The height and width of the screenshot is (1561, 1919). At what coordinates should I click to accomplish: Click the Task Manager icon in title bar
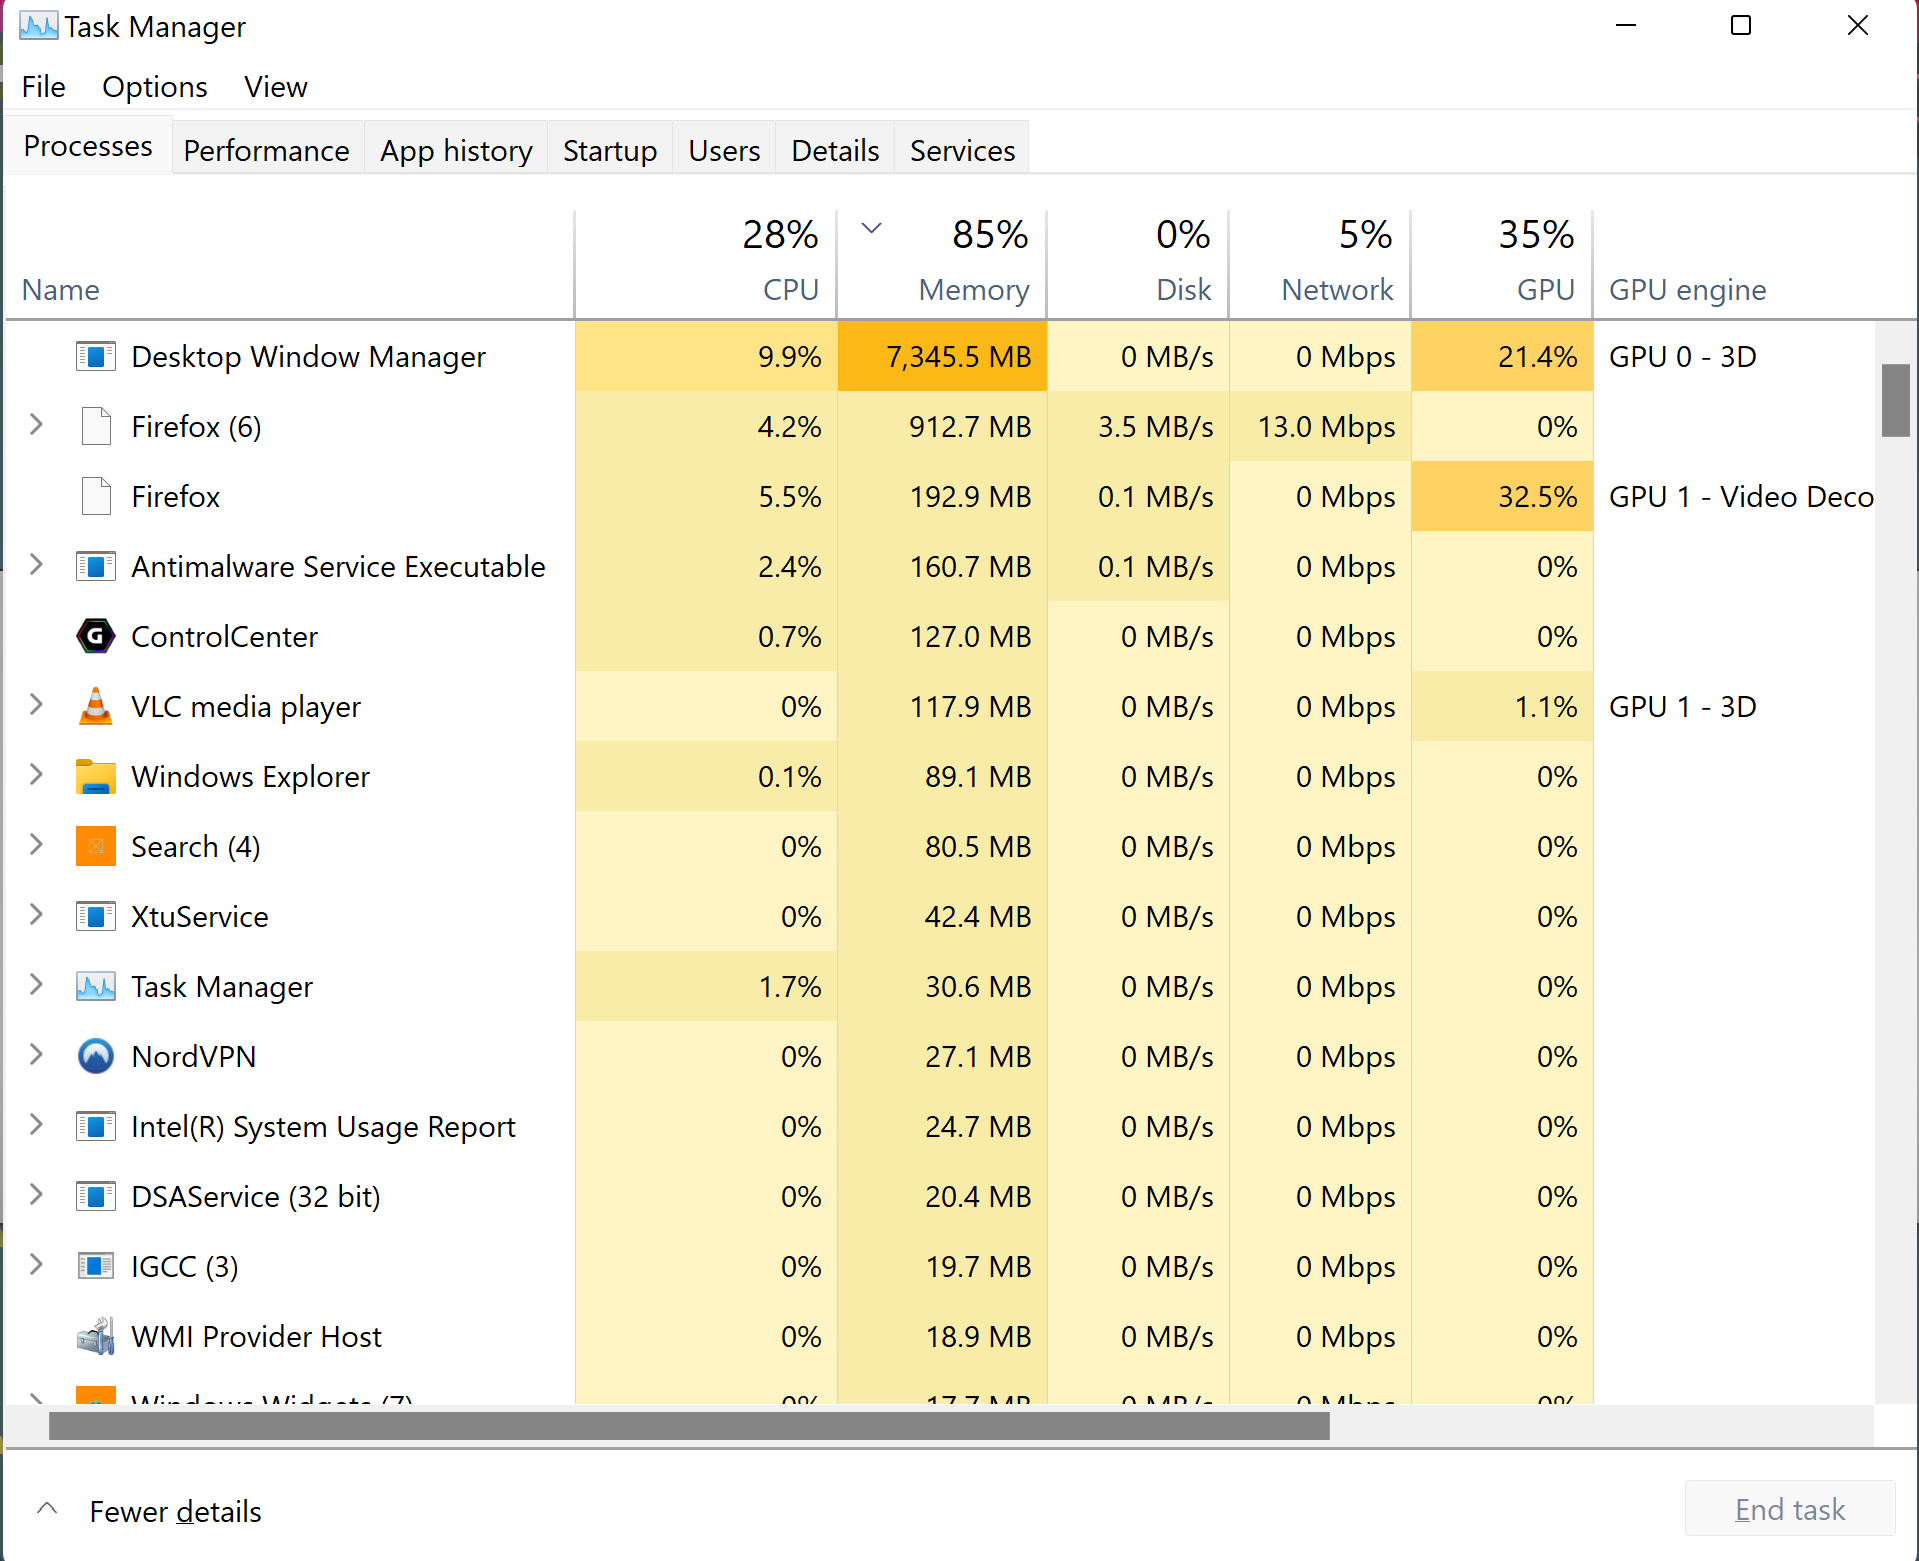(38, 25)
